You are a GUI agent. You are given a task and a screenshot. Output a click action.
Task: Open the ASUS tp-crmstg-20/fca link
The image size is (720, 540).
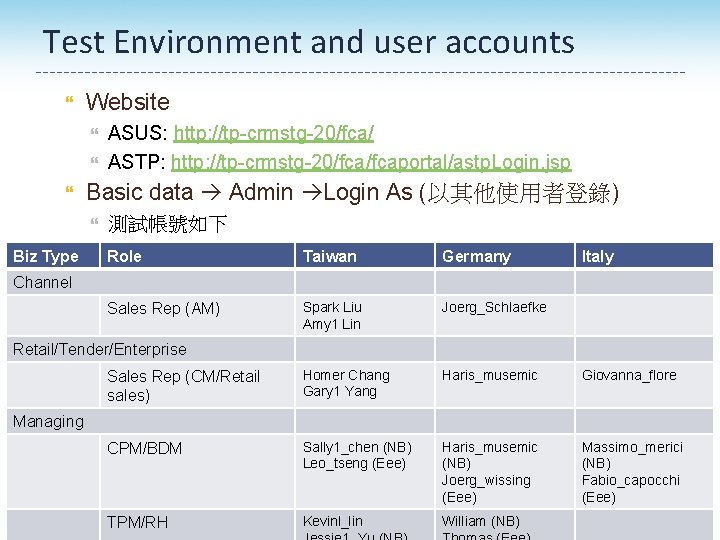point(274,133)
